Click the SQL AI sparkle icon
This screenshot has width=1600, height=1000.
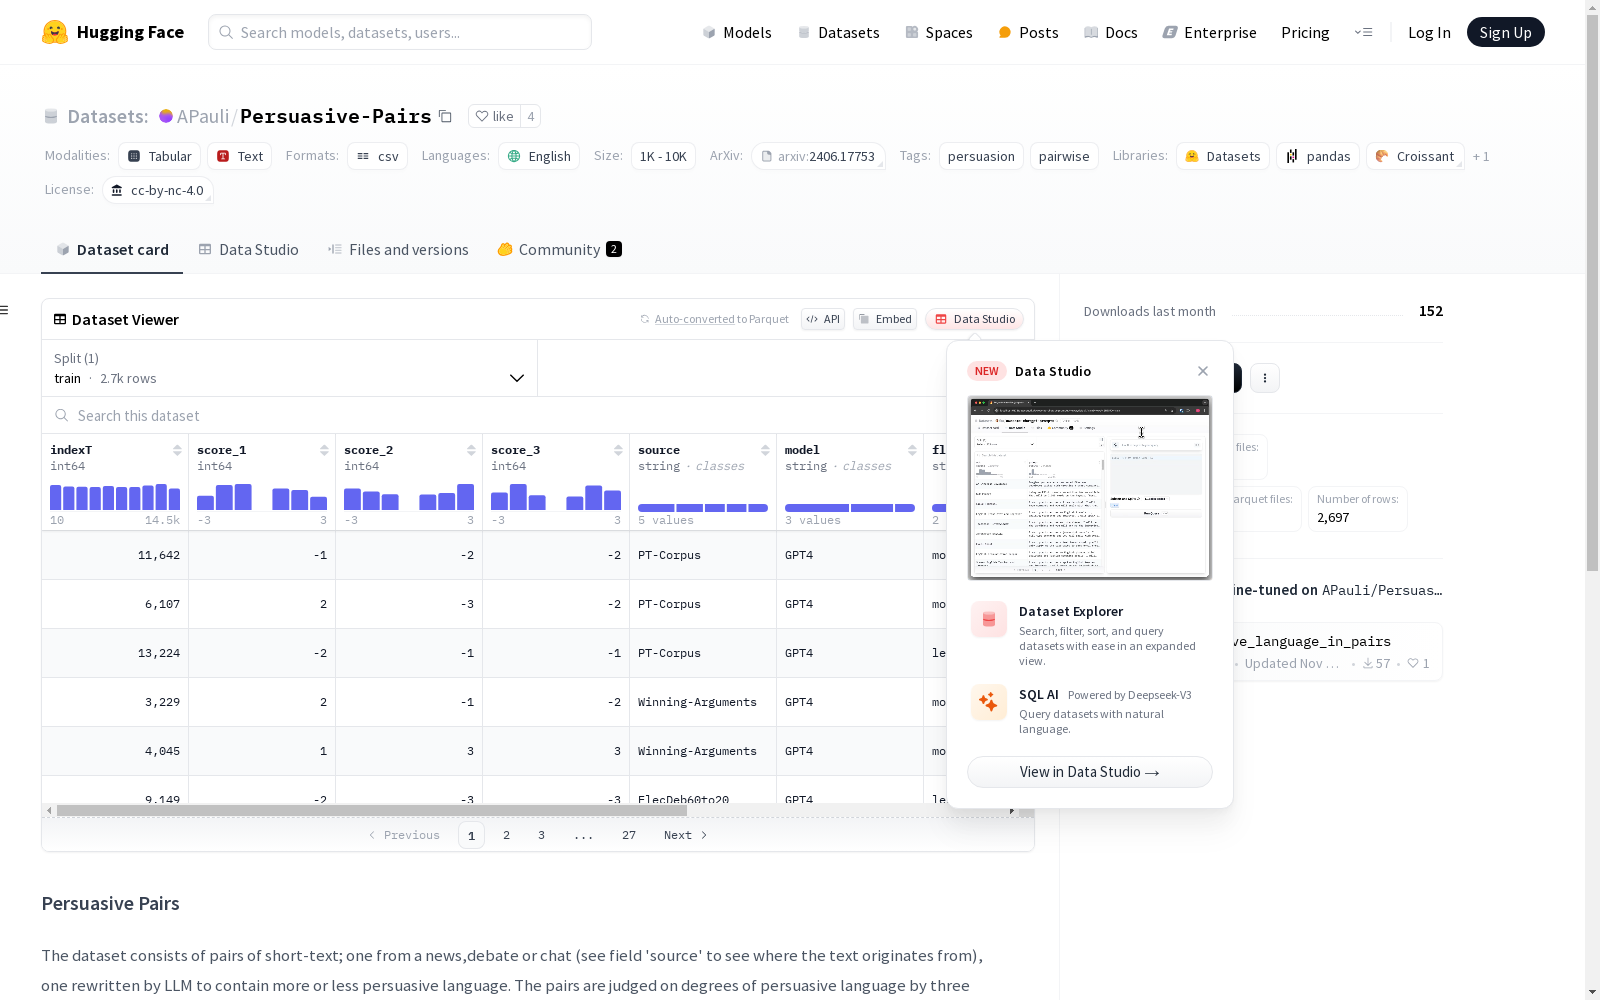pos(989,702)
